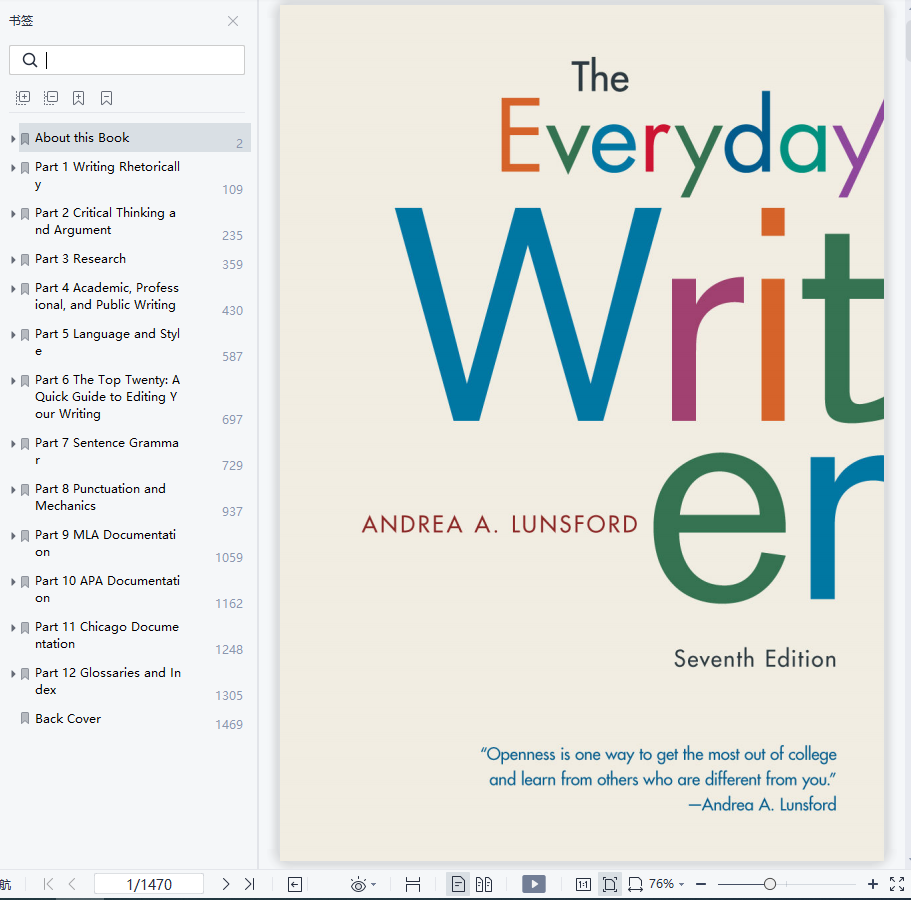This screenshot has width=911, height=900.
Task: Set zoom to actual size 1:1
Action: [x=583, y=884]
